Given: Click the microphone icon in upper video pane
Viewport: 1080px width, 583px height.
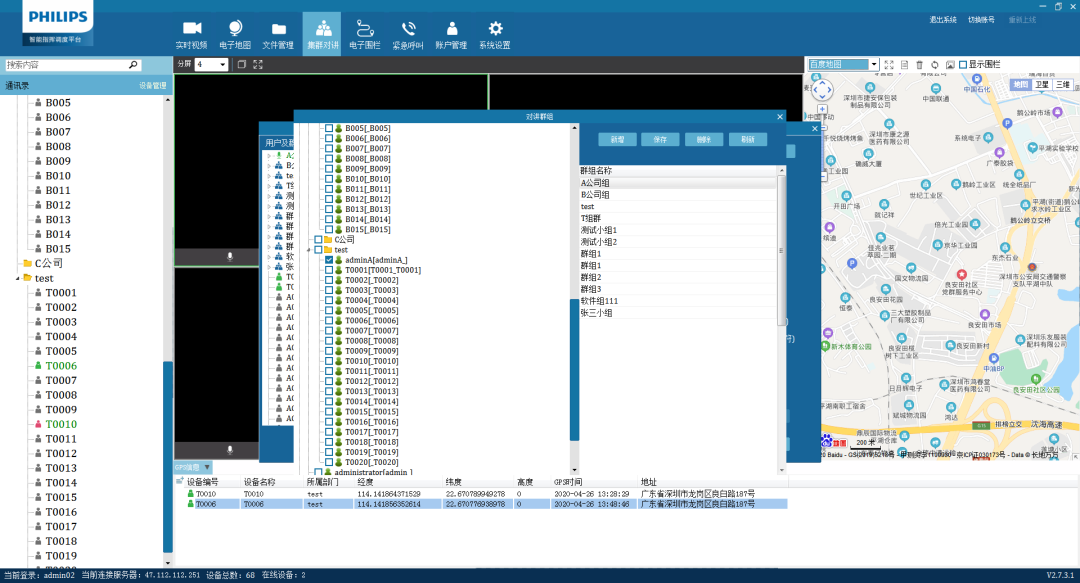Looking at the screenshot, I should 230,256.
